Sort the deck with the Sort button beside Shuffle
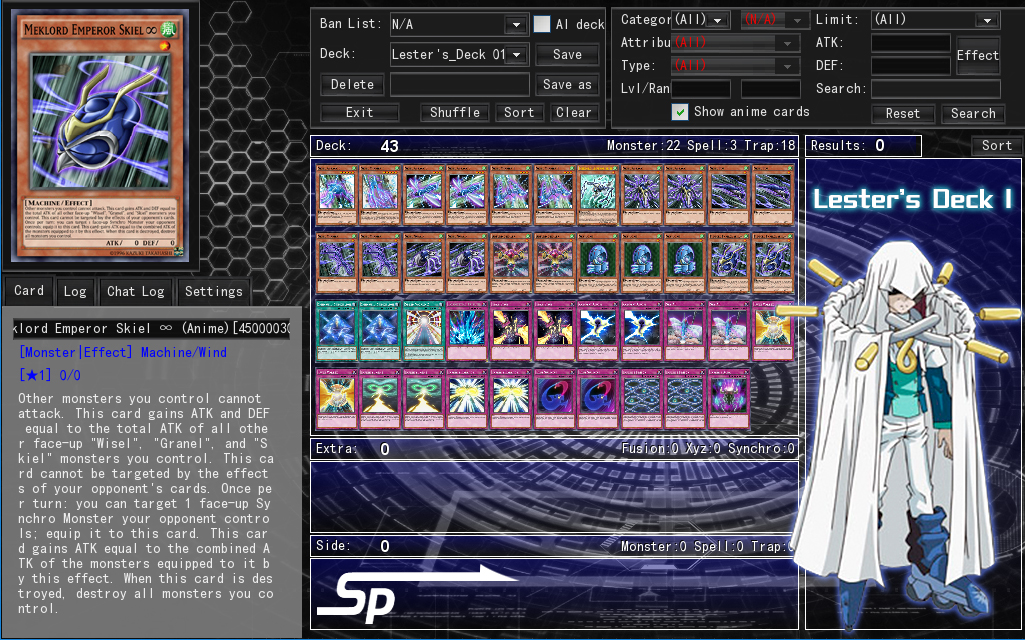The height and width of the screenshot is (640, 1025). coord(519,112)
